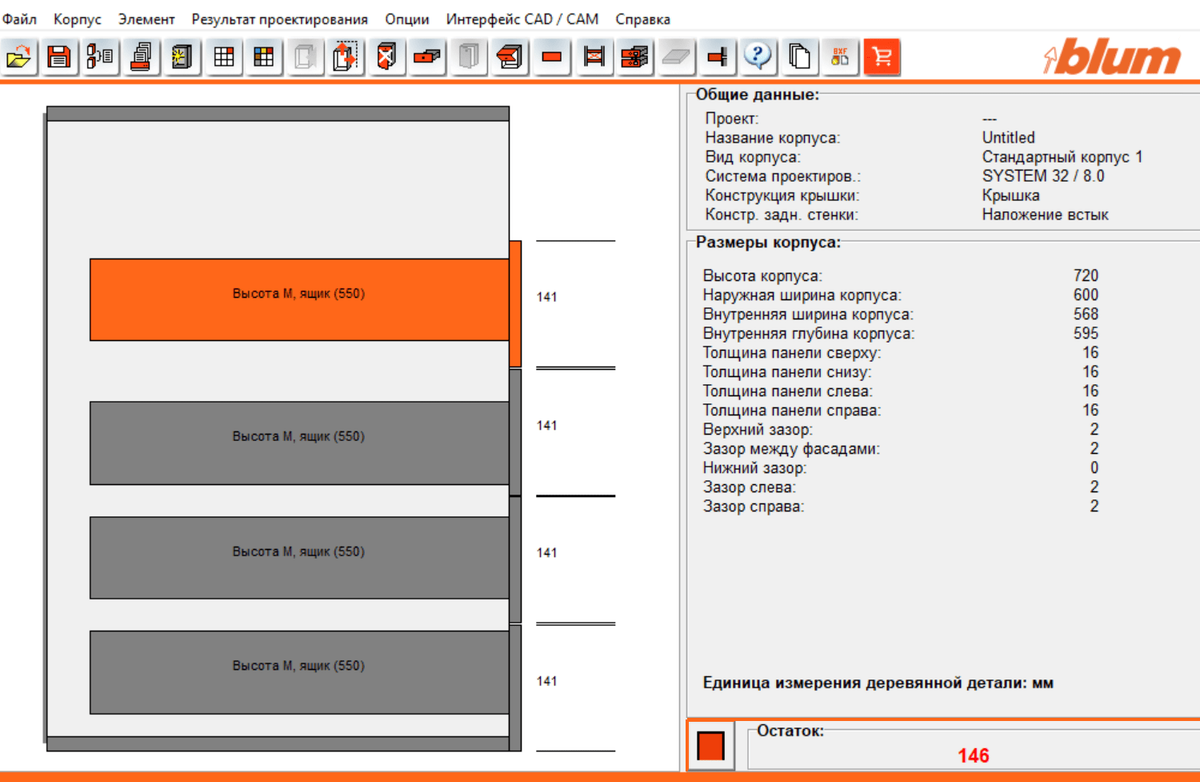Open help via the question mark icon
Viewport: 1200px width, 782px height.
[x=759, y=57]
